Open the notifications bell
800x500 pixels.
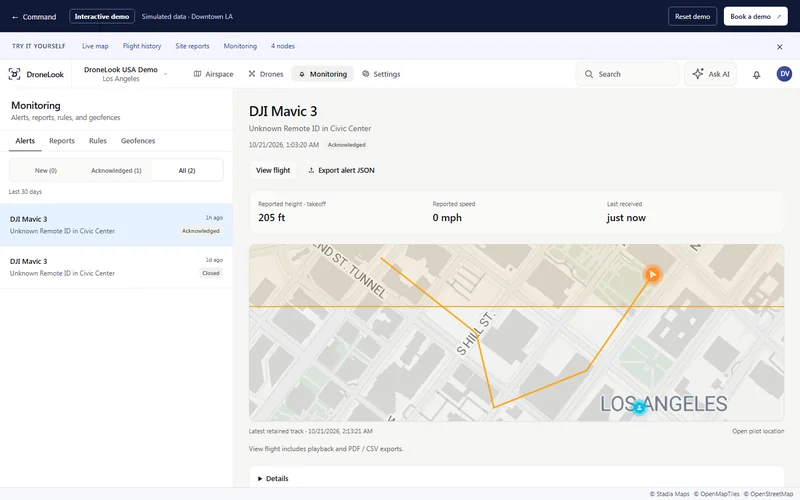click(757, 74)
